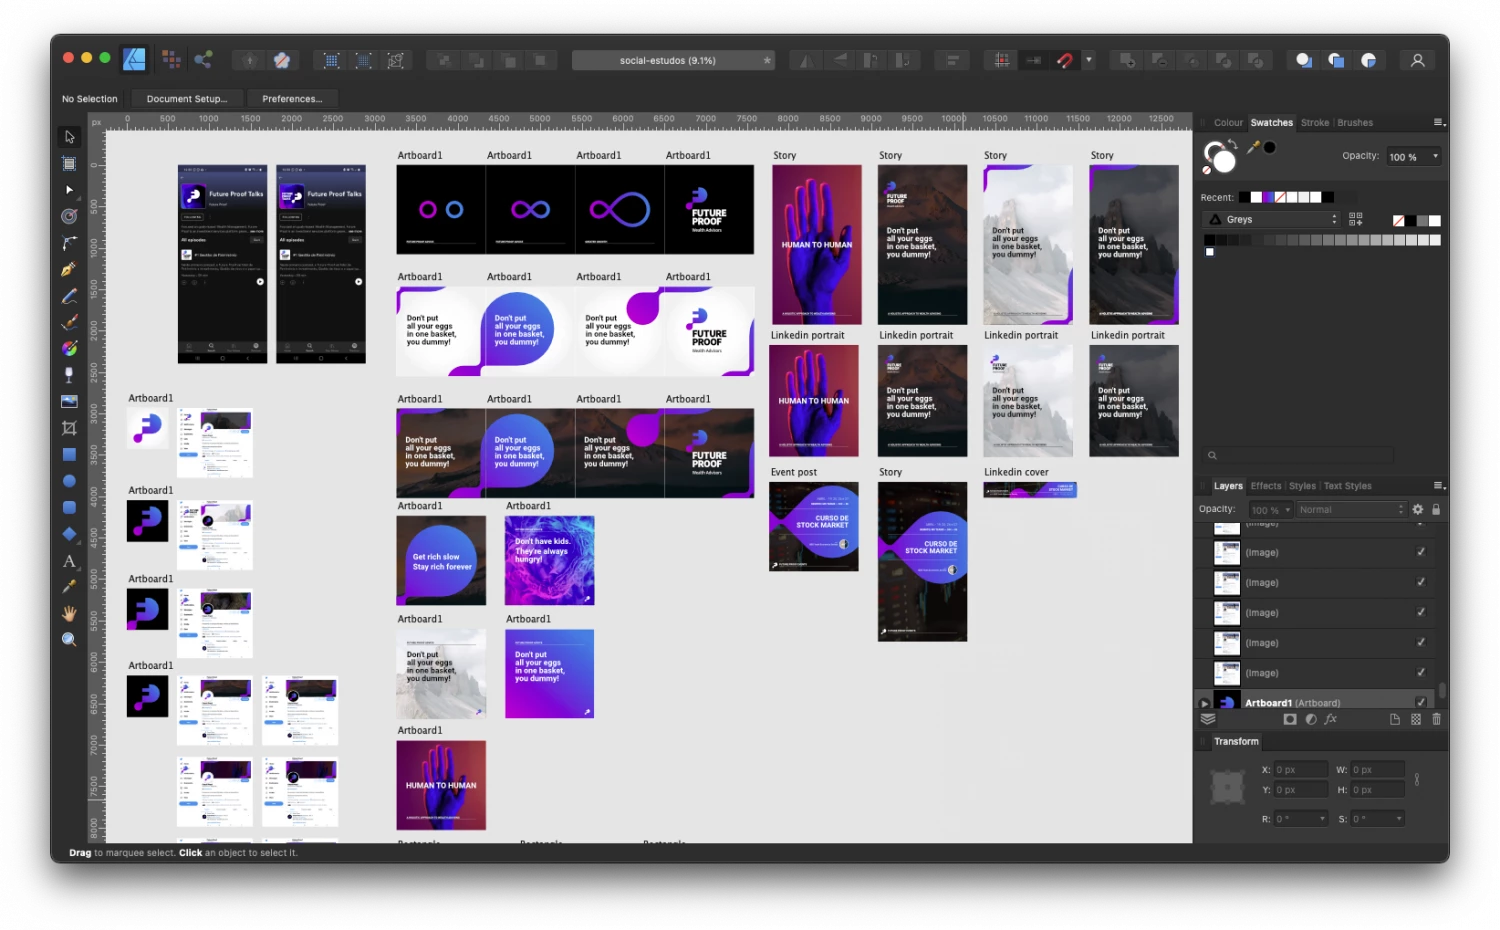This screenshot has width=1500, height=930.
Task: Click the Ellipse shape tool
Action: click(x=69, y=481)
